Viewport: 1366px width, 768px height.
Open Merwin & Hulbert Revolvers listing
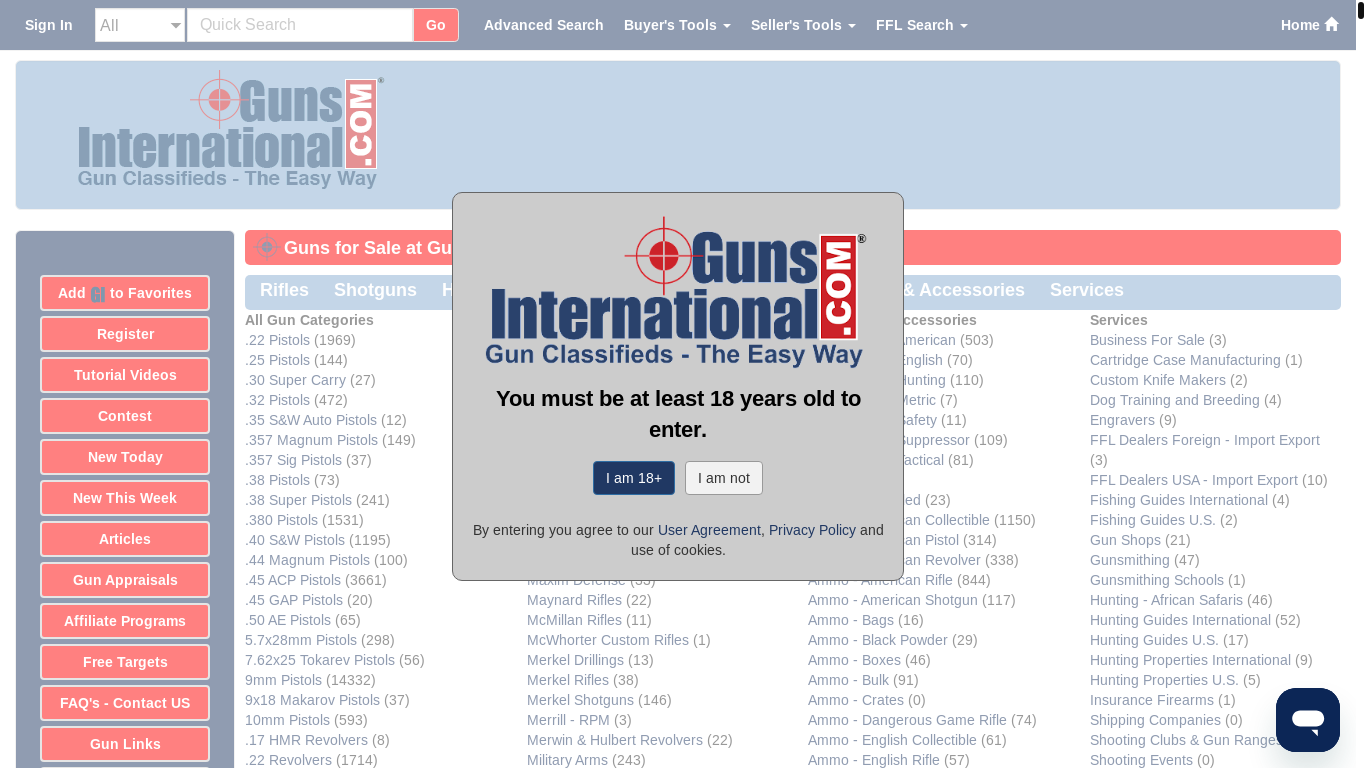pos(615,740)
